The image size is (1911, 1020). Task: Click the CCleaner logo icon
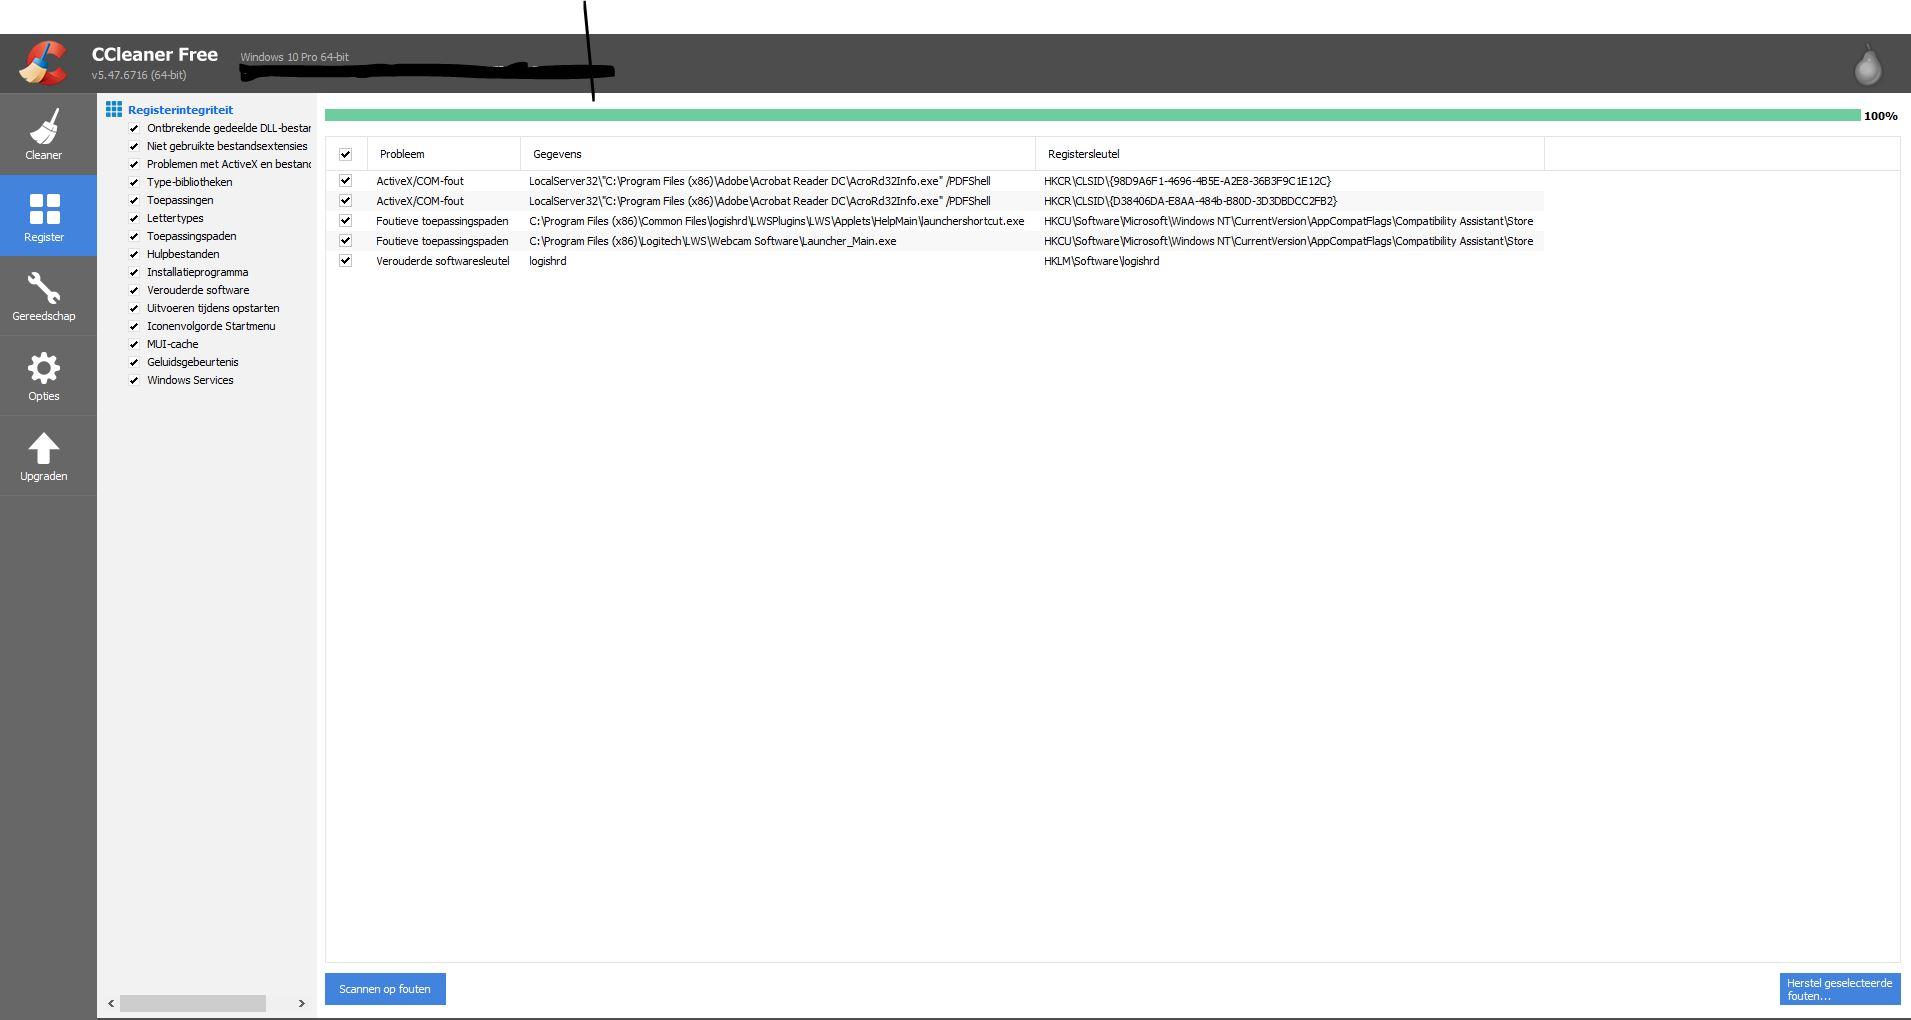(44, 63)
